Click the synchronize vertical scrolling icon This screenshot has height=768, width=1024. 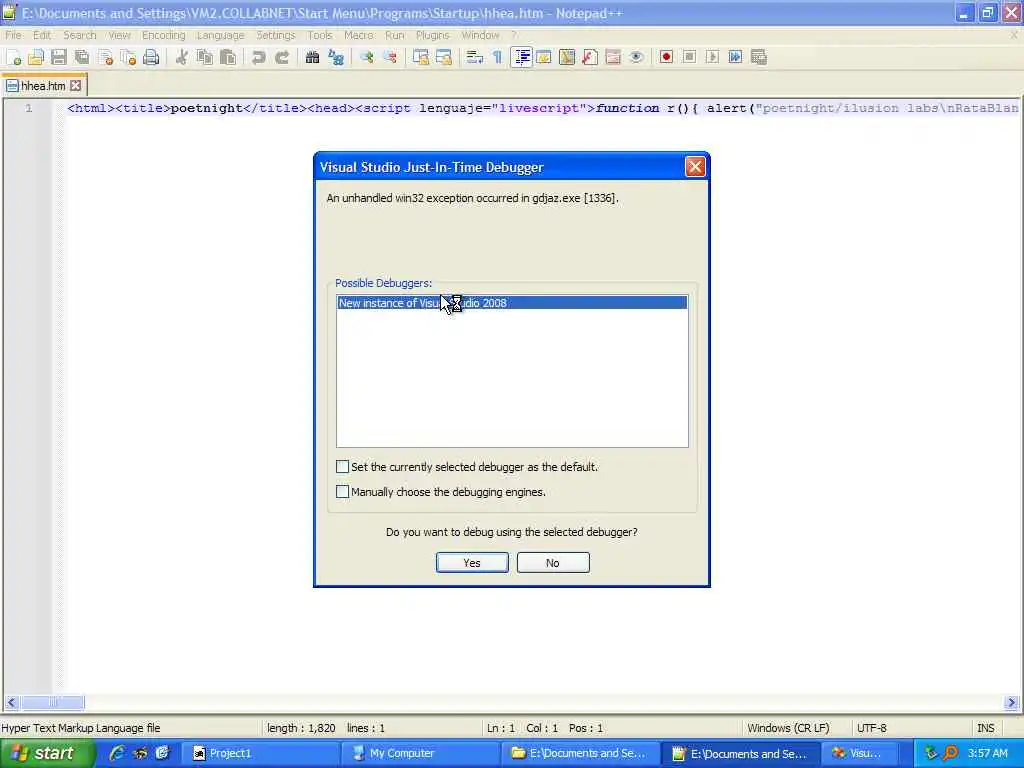click(421, 57)
